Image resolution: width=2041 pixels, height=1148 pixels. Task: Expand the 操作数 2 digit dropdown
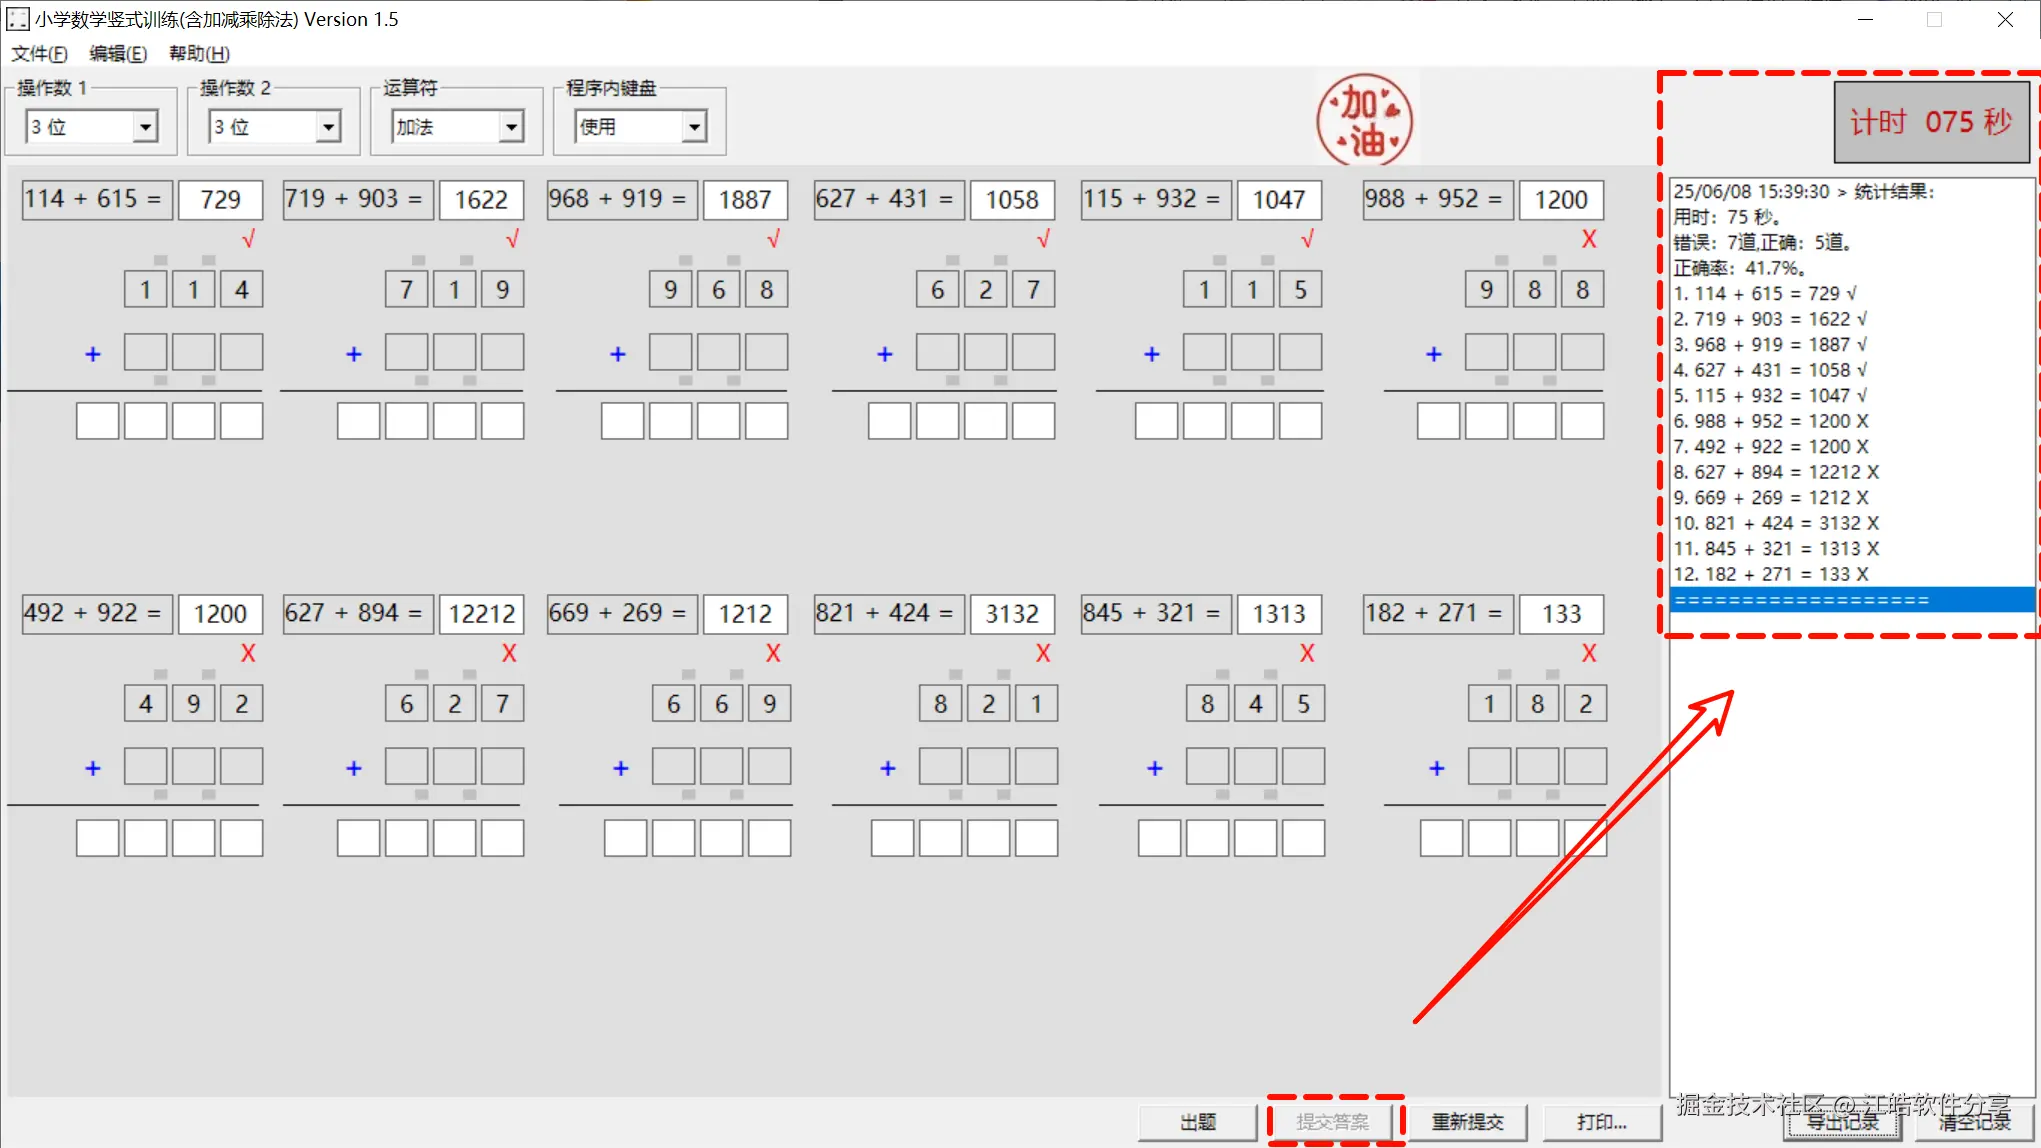329,127
